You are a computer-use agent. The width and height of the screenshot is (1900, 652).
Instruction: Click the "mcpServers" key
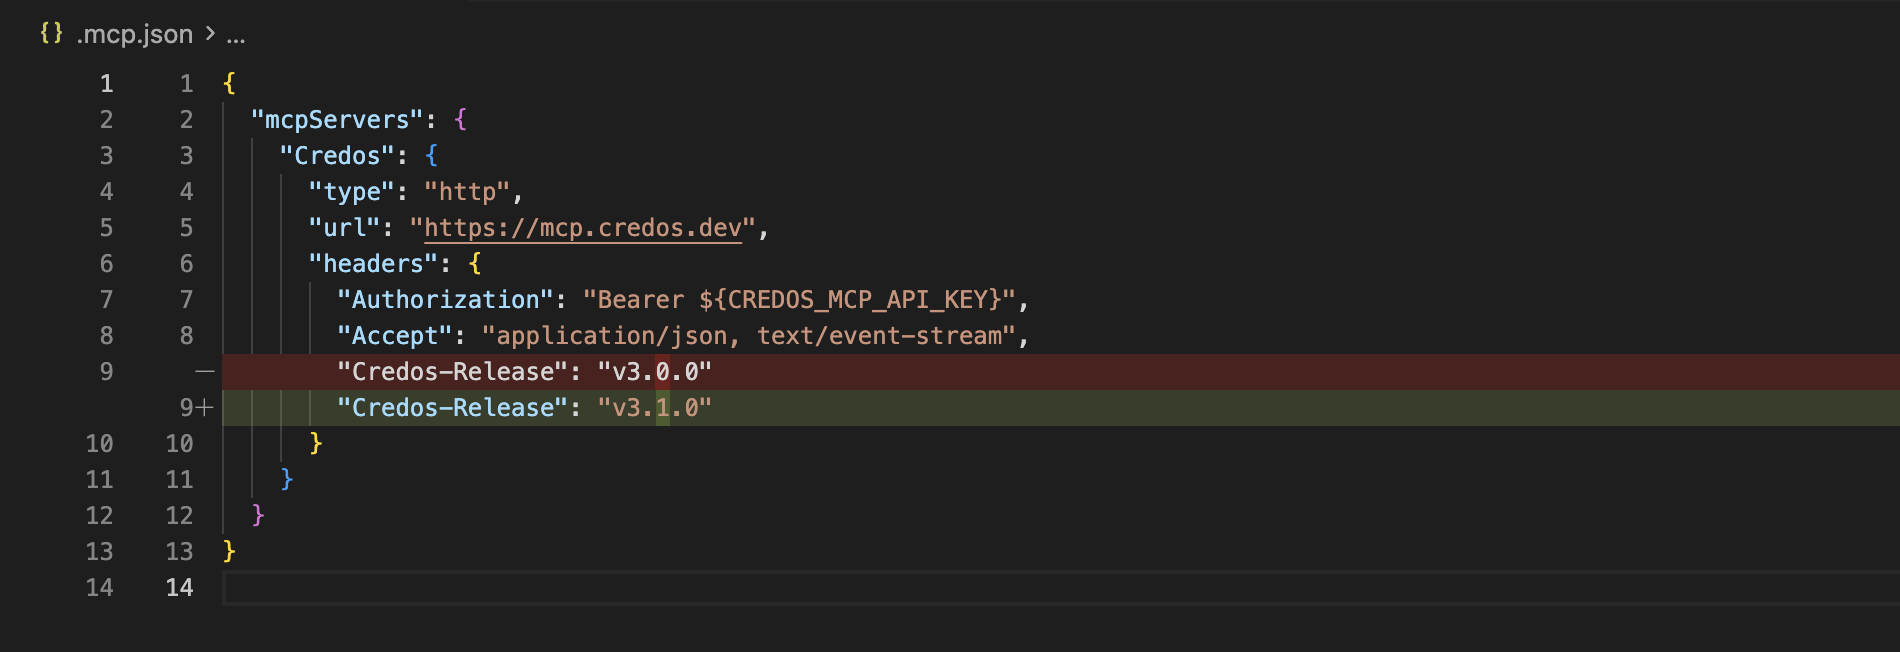point(337,120)
